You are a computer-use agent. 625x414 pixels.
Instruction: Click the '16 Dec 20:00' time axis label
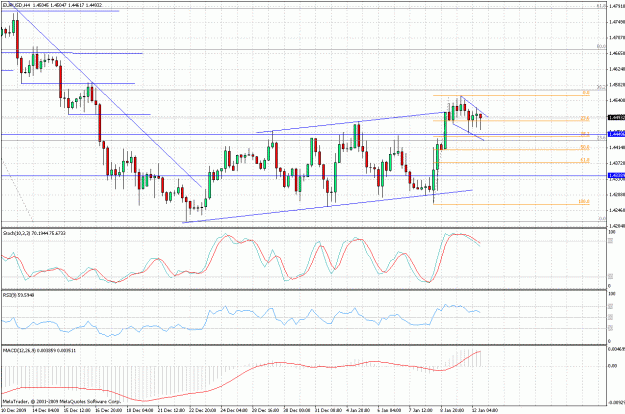108,410
